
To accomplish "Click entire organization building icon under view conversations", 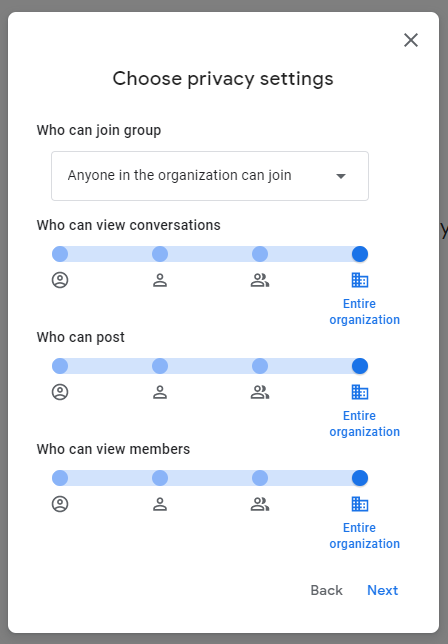I will pos(360,280).
